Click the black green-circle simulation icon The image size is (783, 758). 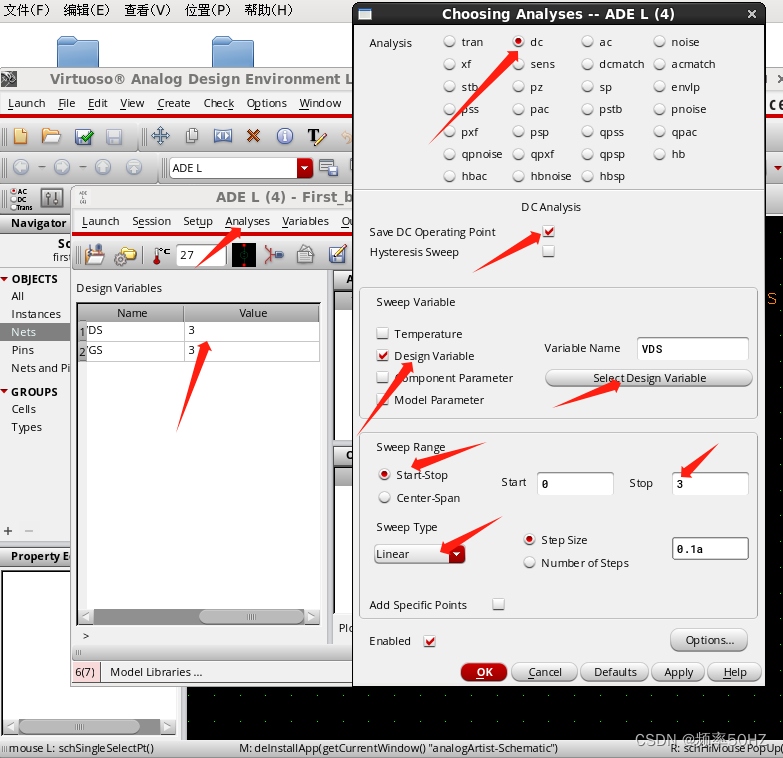click(244, 255)
